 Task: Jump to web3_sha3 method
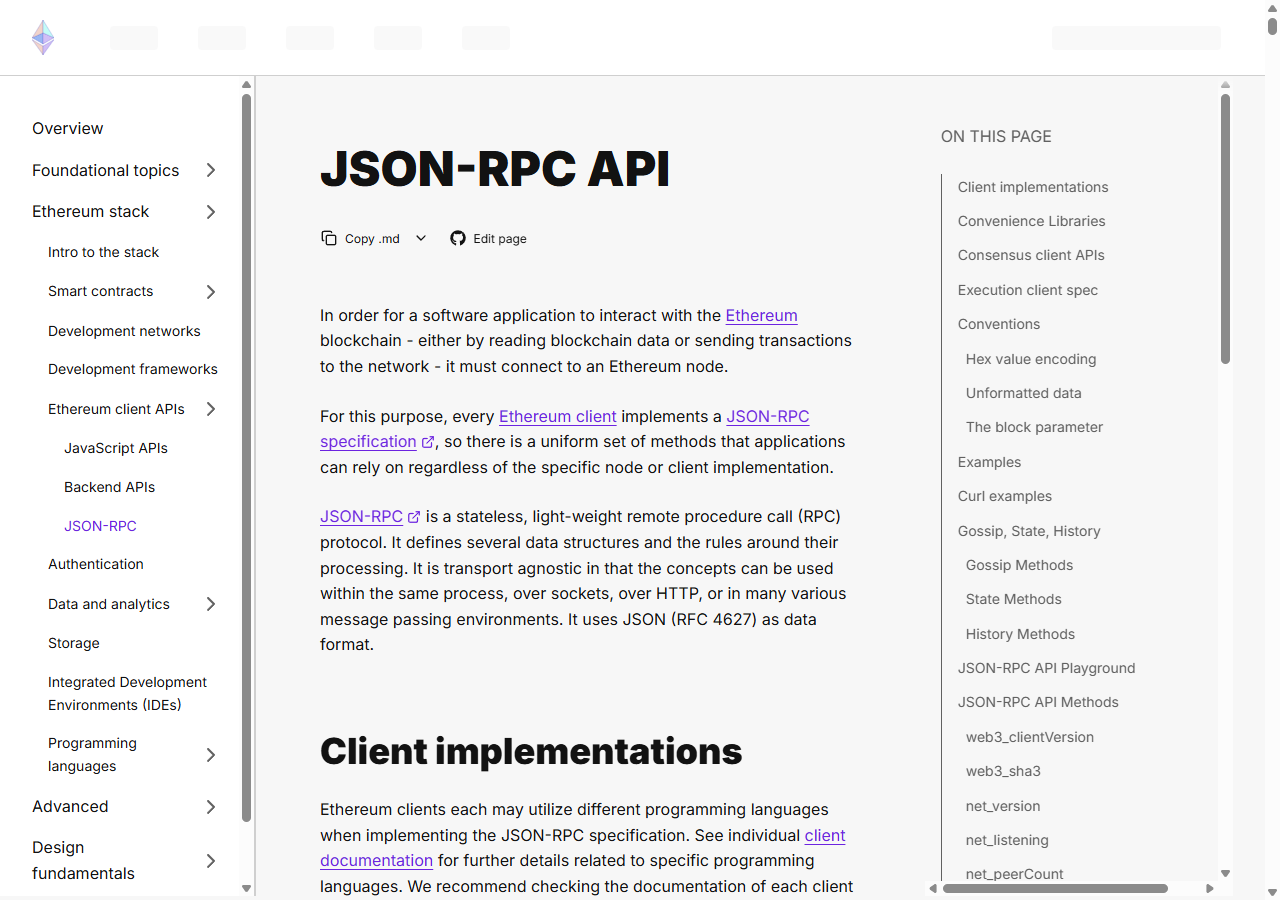1003,771
